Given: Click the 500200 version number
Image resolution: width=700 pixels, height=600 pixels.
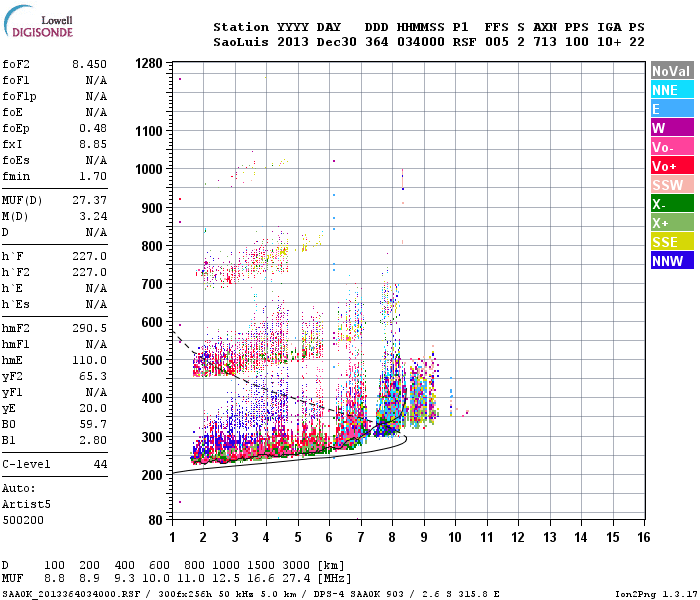Looking at the screenshot, I should (23, 520).
